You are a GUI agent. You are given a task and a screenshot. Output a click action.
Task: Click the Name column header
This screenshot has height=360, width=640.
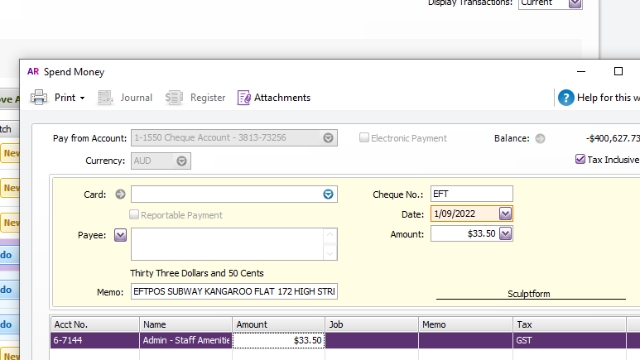(x=186, y=324)
